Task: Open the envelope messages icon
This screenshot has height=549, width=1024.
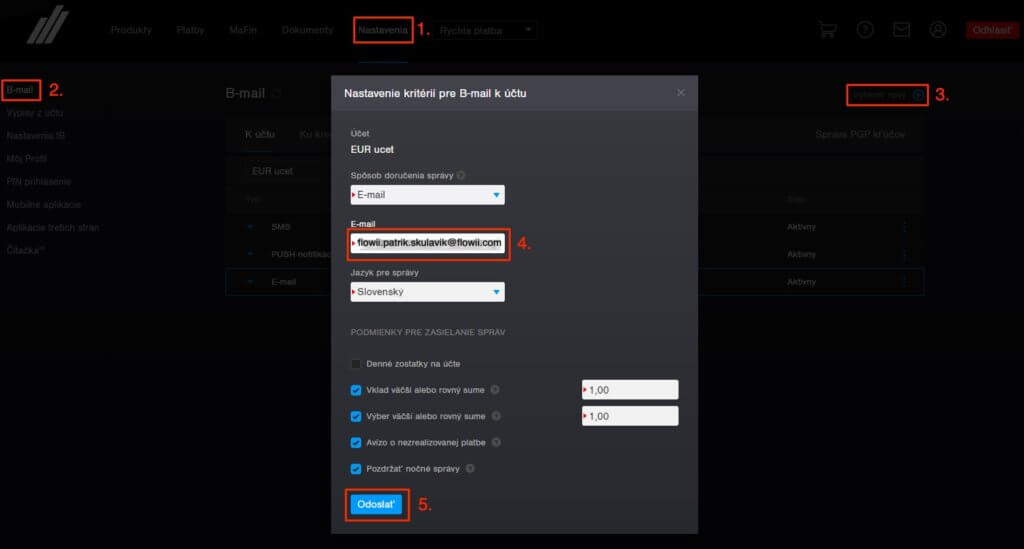Action: pos(901,30)
